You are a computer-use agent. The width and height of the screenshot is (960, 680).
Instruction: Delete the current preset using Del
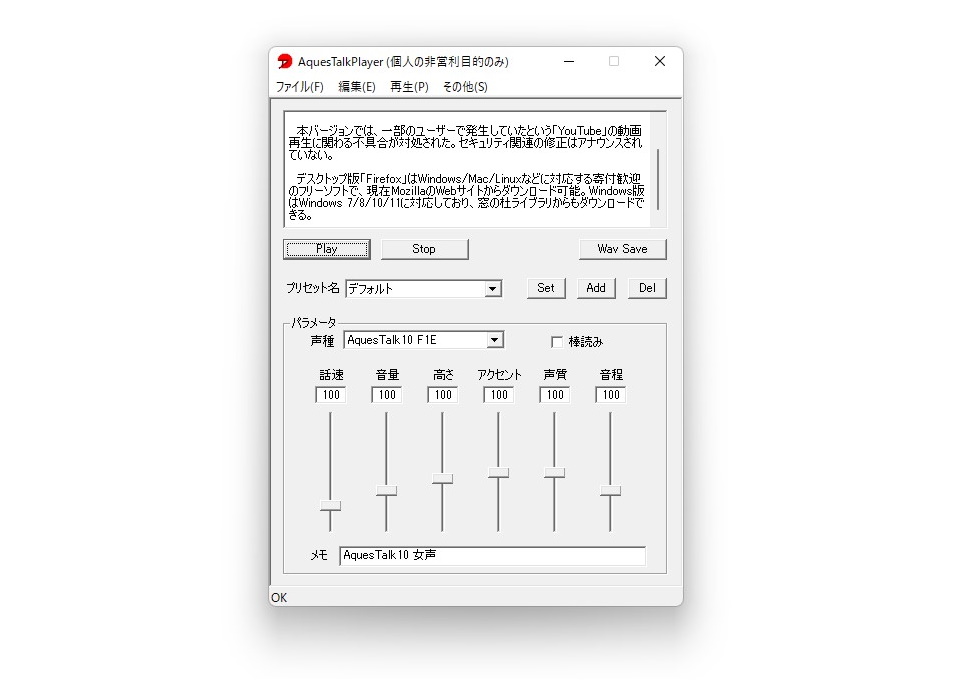click(x=646, y=287)
